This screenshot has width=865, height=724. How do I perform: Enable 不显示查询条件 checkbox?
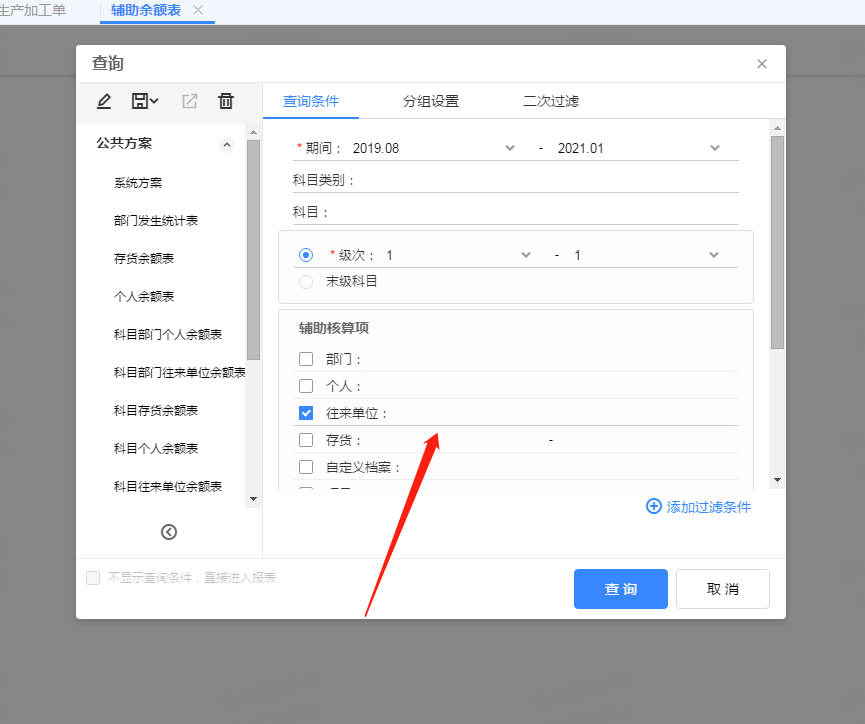pyautogui.click(x=93, y=578)
